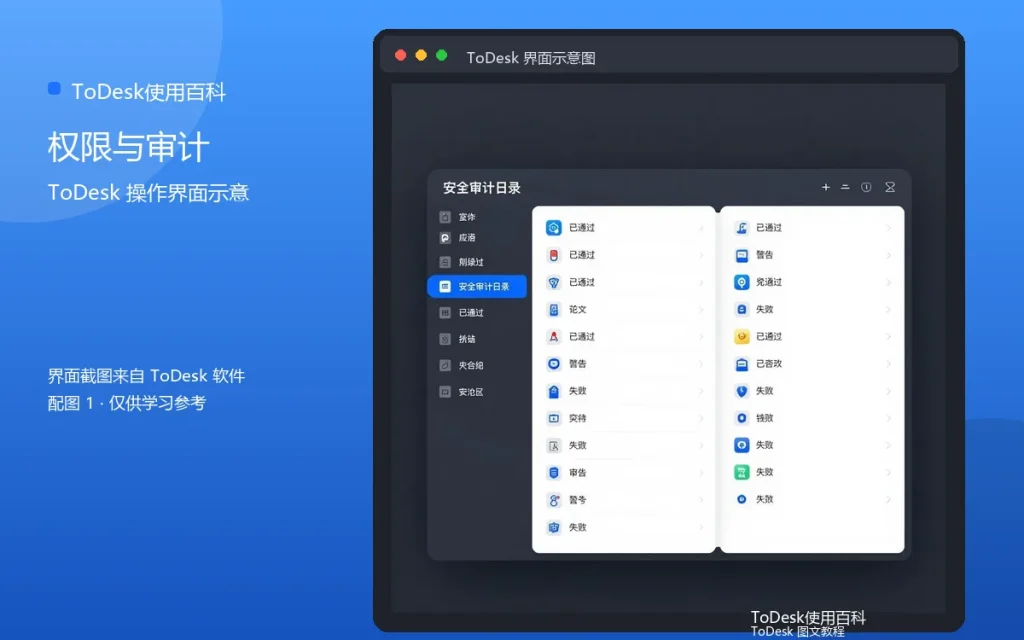This screenshot has width=1024, height=640.
Task: Click the red letter A icon beside 已通过
Action: 554,337
